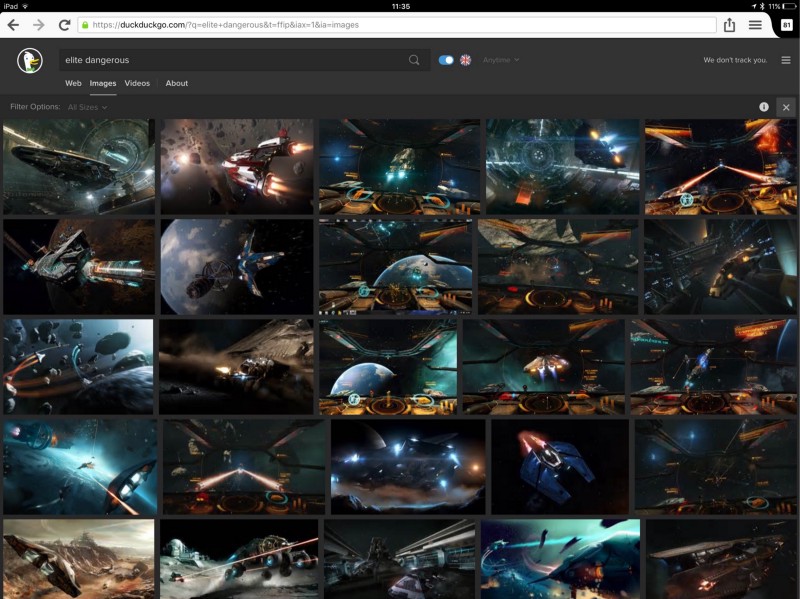Switch to the Web results tab
This screenshot has width=800, height=599.
point(73,83)
